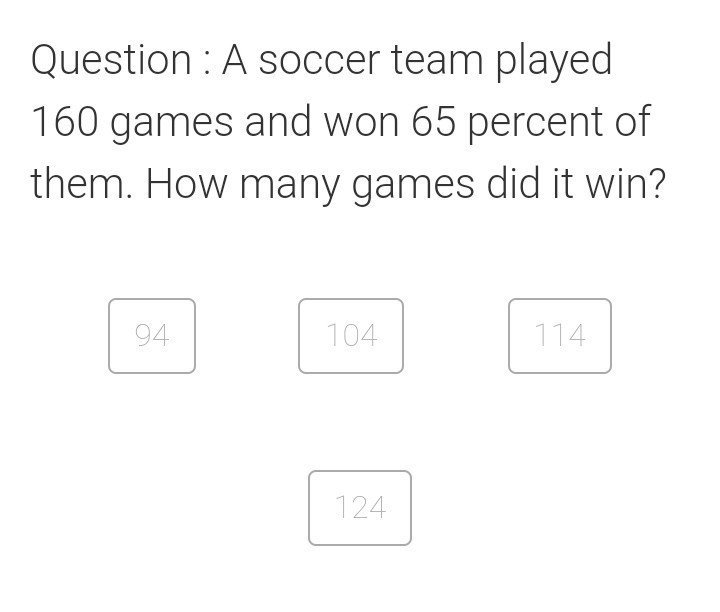Click the word "team" in the question
The width and height of the screenshot is (720, 612).
click(437, 61)
